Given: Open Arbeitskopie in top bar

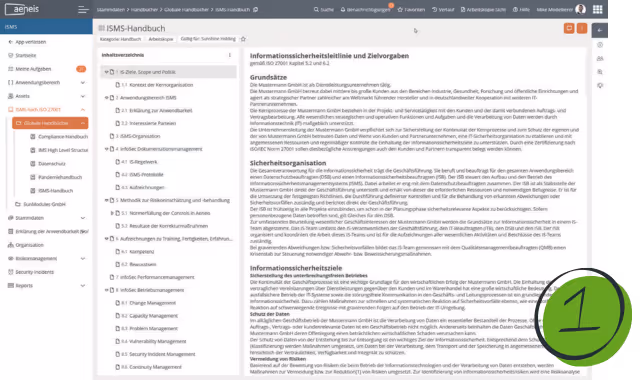Looking at the screenshot, I should (483, 9).
